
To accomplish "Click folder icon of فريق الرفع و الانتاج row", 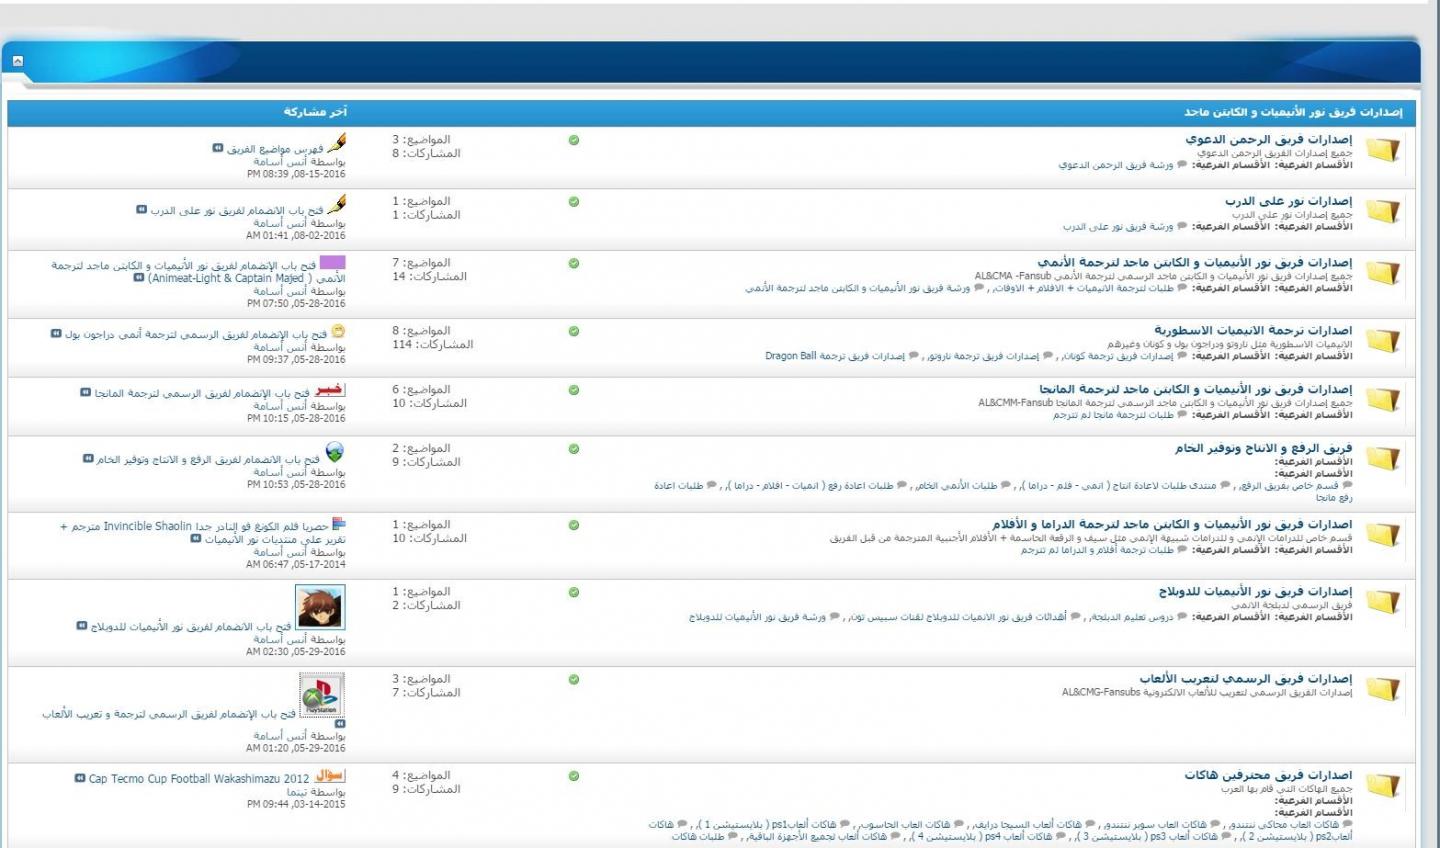I will click(1383, 459).
